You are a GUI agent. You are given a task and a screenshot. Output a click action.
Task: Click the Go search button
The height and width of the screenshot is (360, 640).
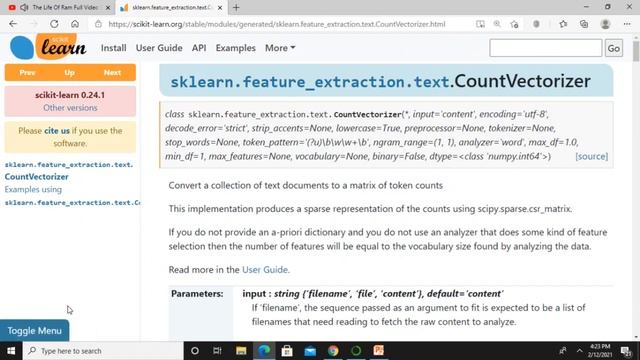point(613,48)
